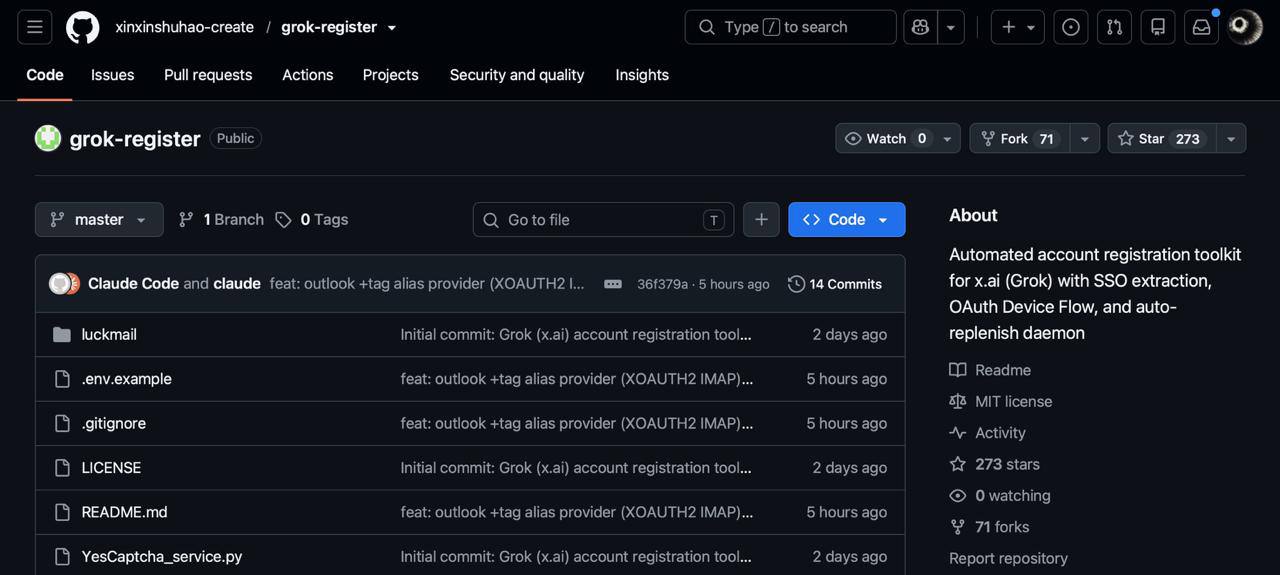Open the luckmail folder
The width and height of the screenshot is (1280, 575).
pyautogui.click(x=109, y=334)
